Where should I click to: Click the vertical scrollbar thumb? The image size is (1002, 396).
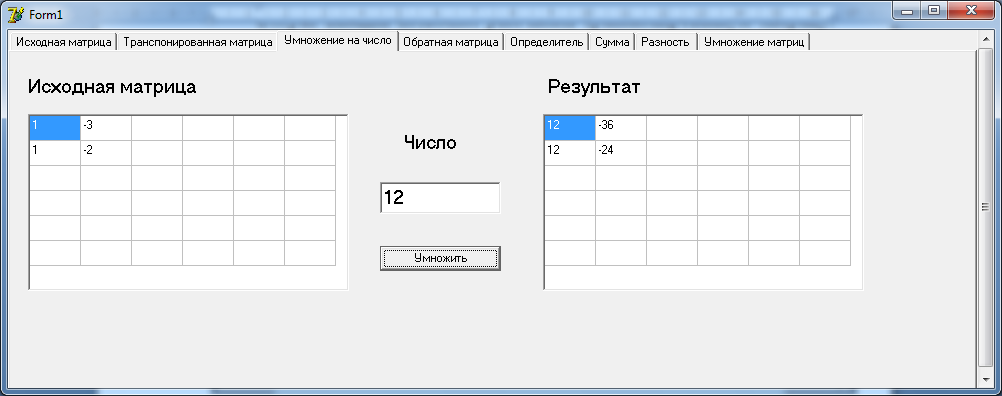(x=985, y=208)
